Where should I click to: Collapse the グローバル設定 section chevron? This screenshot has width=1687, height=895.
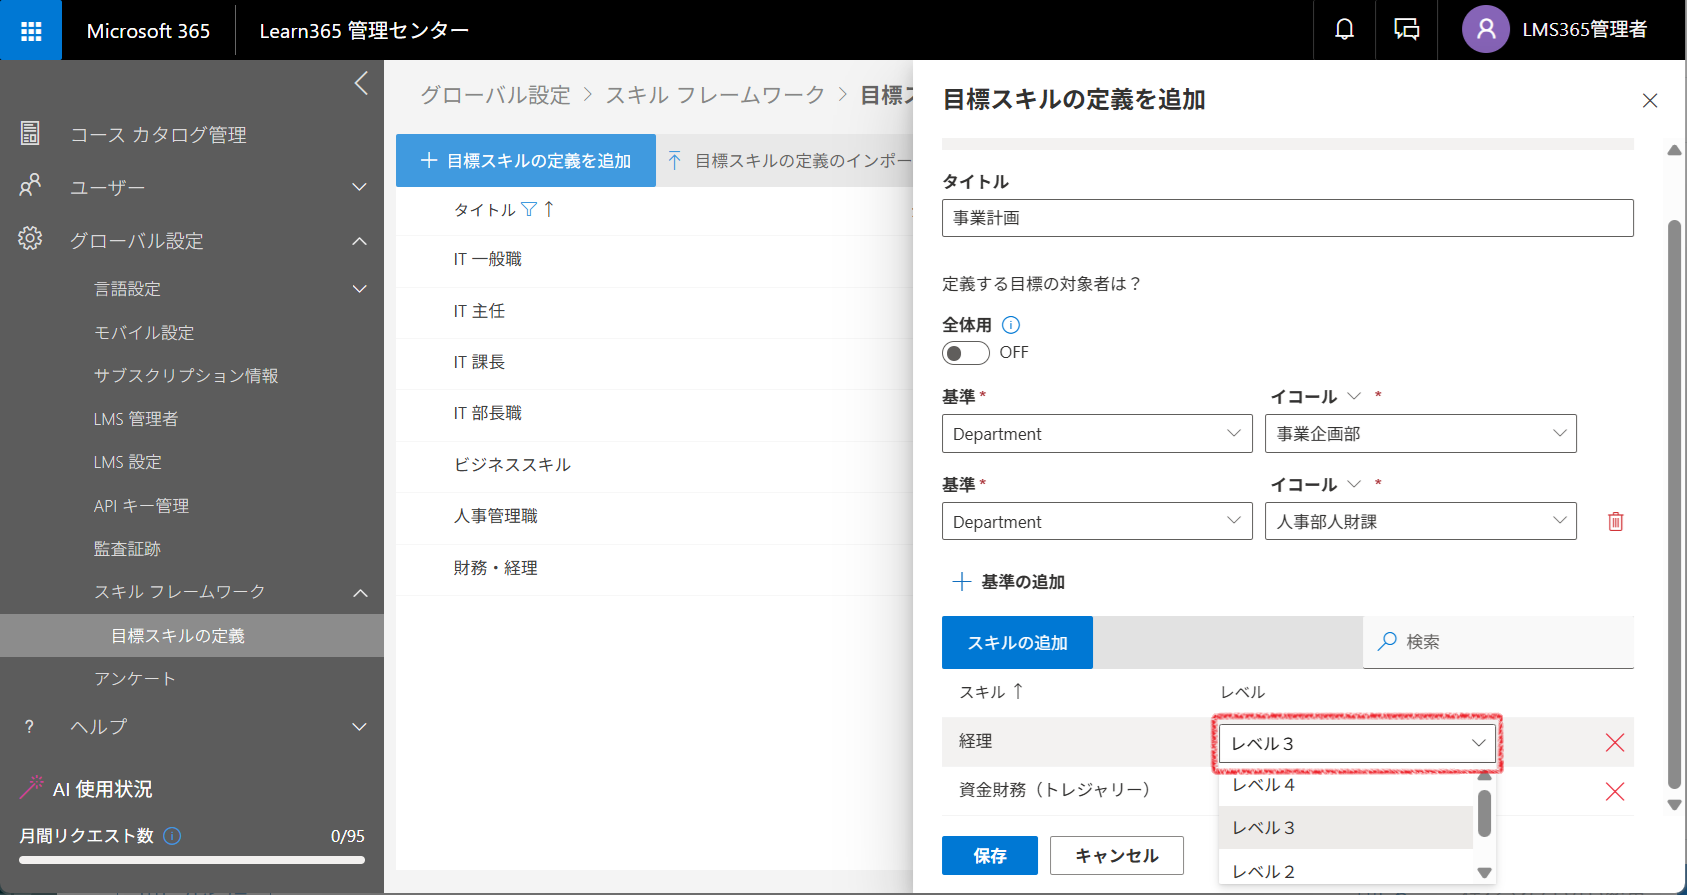coord(359,241)
